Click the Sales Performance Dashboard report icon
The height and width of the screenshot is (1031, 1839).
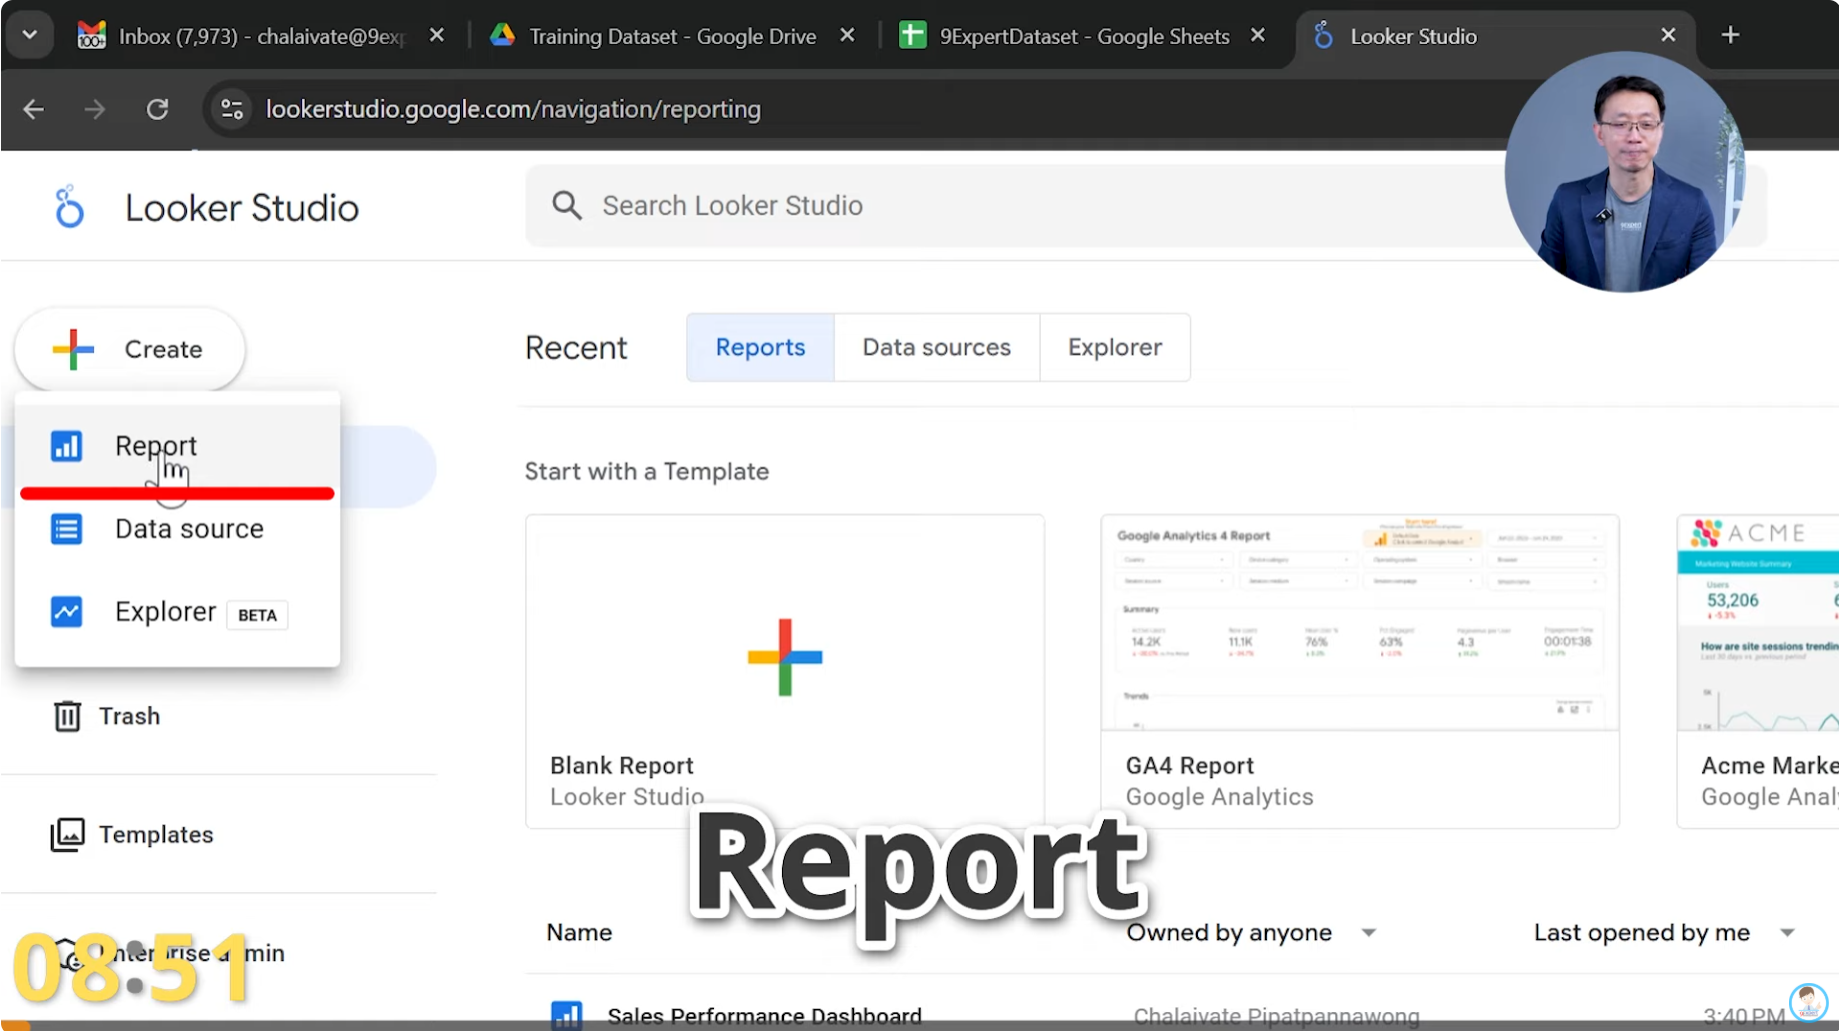point(566,1015)
